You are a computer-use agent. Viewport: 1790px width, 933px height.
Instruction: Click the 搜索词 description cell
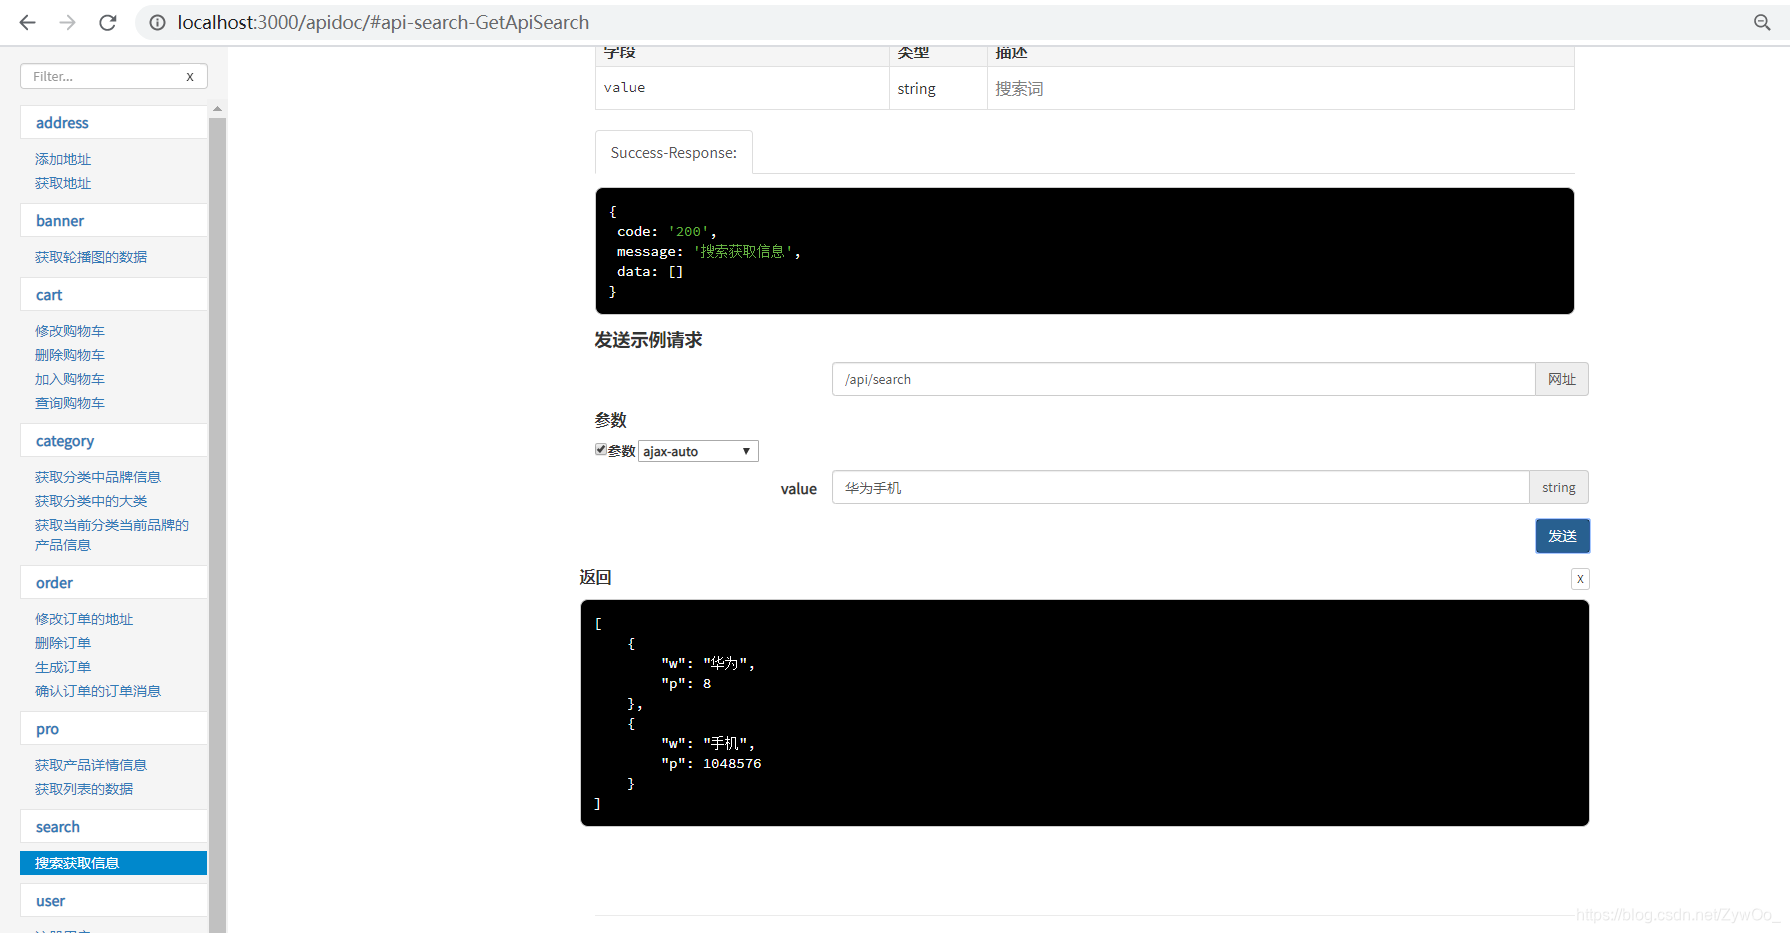coord(1280,88)
